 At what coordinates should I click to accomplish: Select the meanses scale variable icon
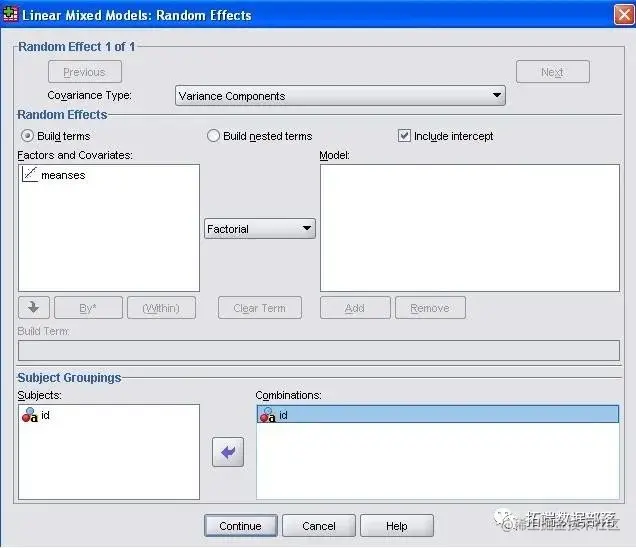coord(30,174)
